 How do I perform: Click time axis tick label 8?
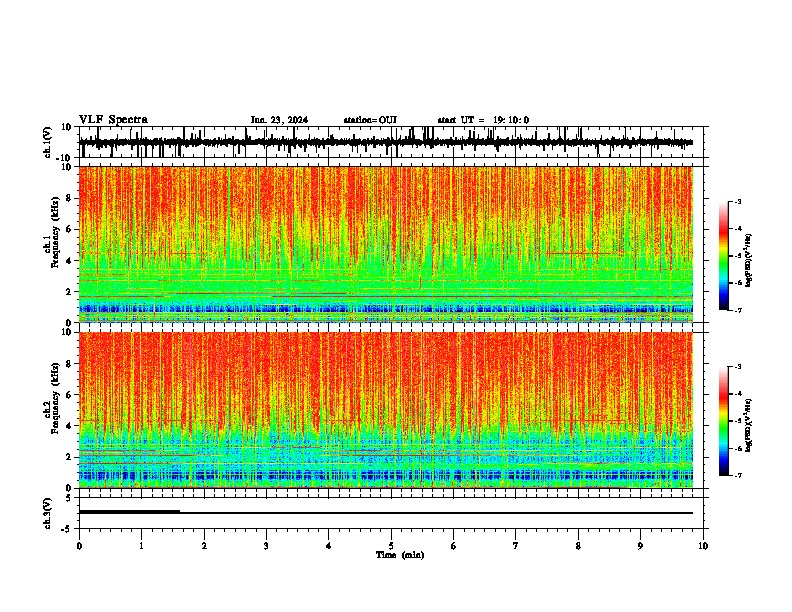click(578, 546)
